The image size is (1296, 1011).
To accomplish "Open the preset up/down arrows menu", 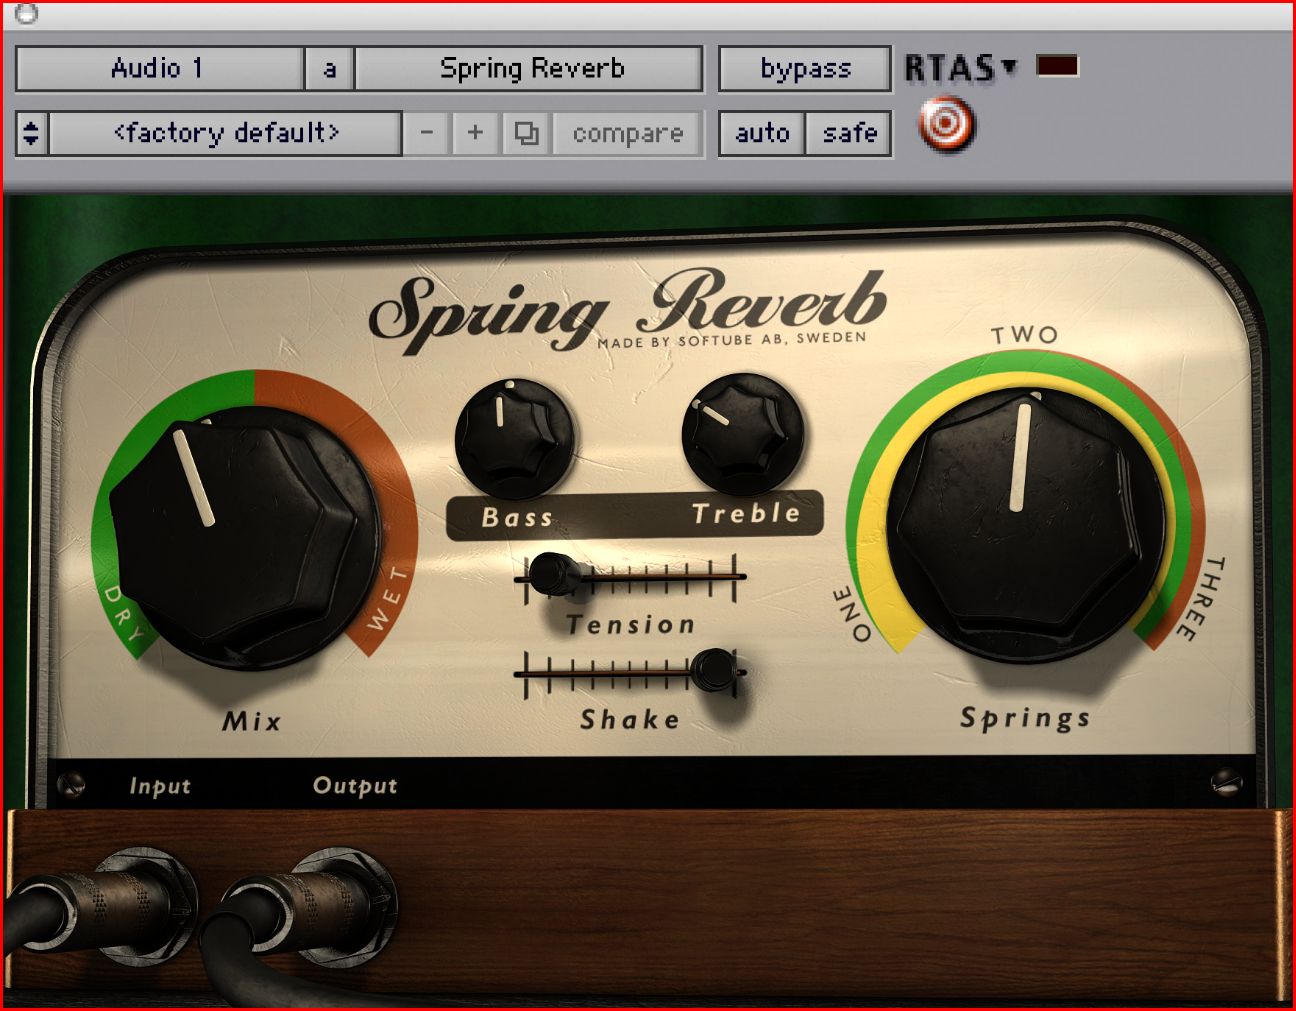I will [x=32, y=133].
